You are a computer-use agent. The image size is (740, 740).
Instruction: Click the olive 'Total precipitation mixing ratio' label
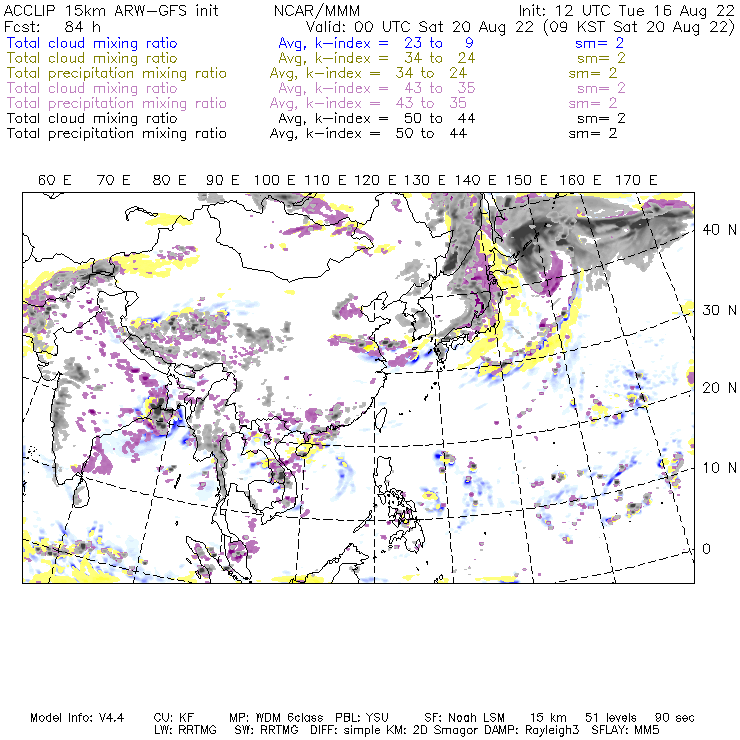pos(117,73)
